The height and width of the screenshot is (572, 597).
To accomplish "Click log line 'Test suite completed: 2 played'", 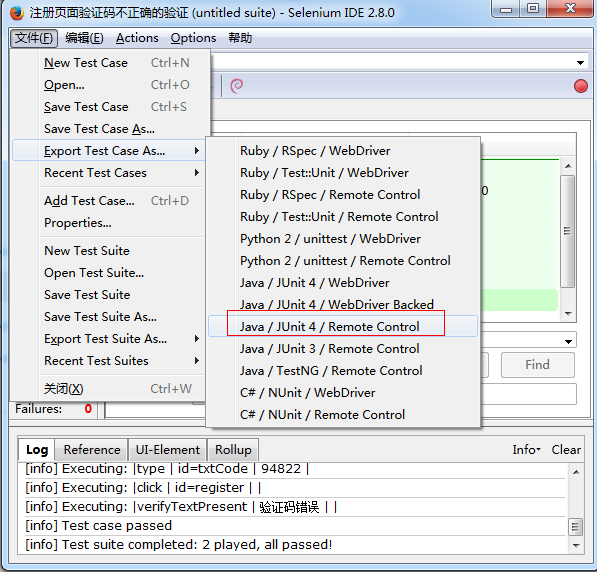I will click(x=295, y=545).
